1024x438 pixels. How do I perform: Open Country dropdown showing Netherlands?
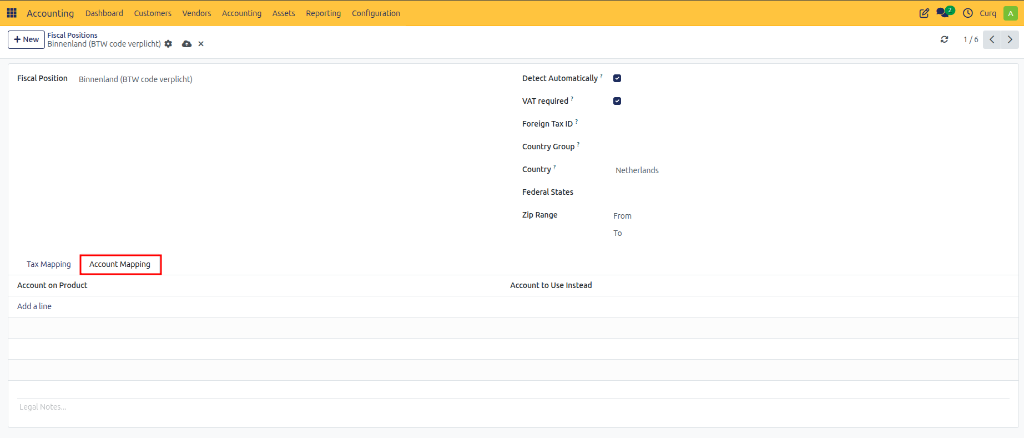(x=810, y=170)
